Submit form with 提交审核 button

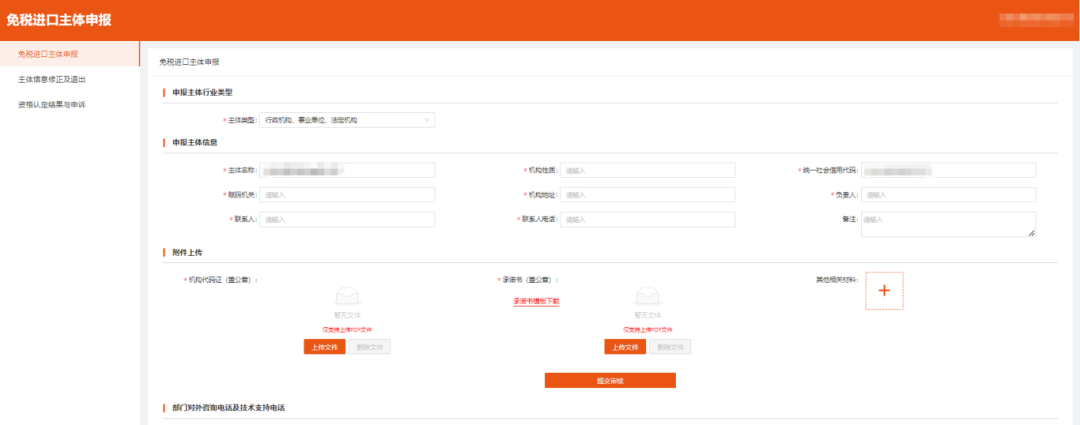pos(610,380)
